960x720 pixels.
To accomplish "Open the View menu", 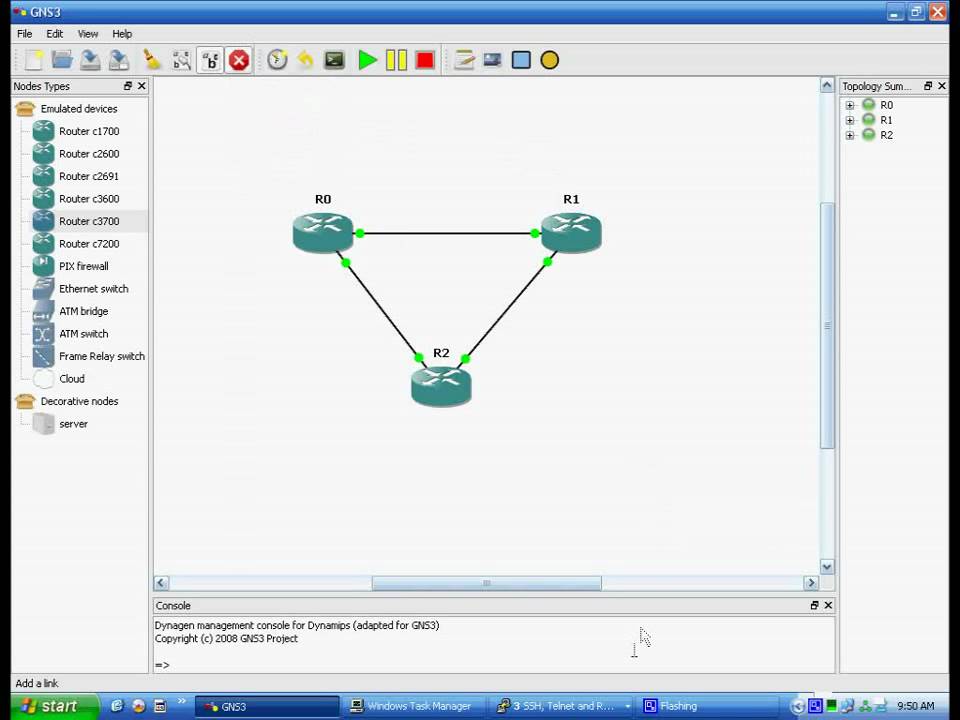I will tap(88, 34).
